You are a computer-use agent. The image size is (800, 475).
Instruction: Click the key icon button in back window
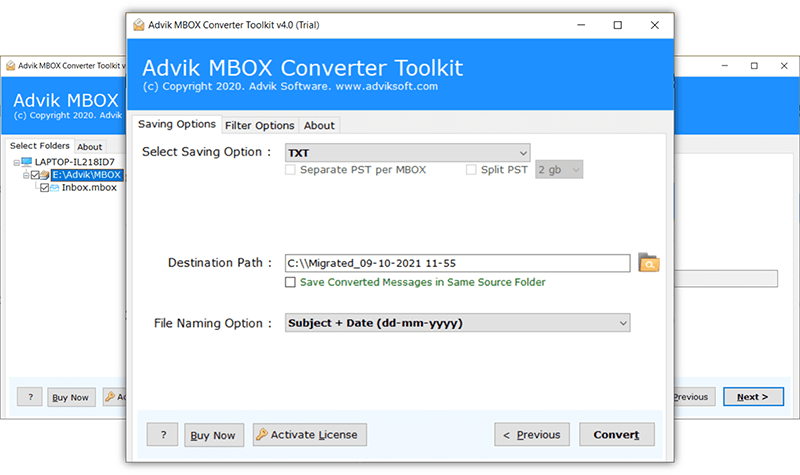(114, 396)
